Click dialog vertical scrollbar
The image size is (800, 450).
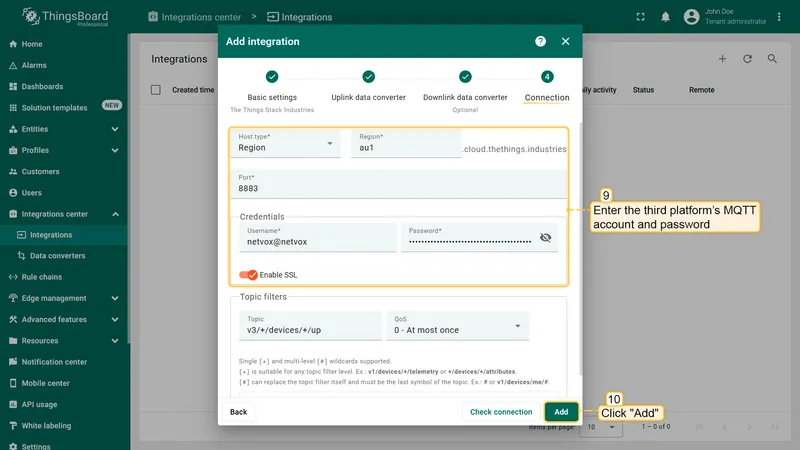pos(580,250)
